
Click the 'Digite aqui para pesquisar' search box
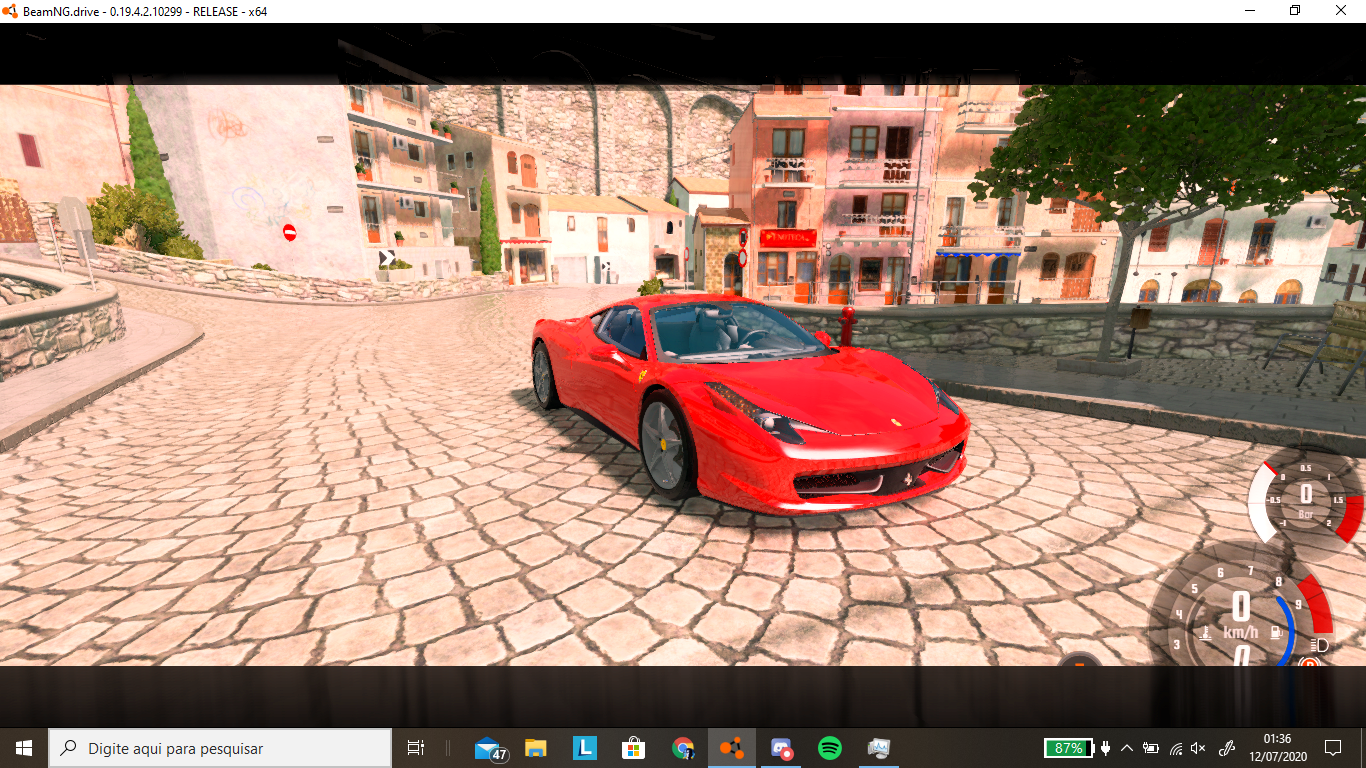pos(220,748)
